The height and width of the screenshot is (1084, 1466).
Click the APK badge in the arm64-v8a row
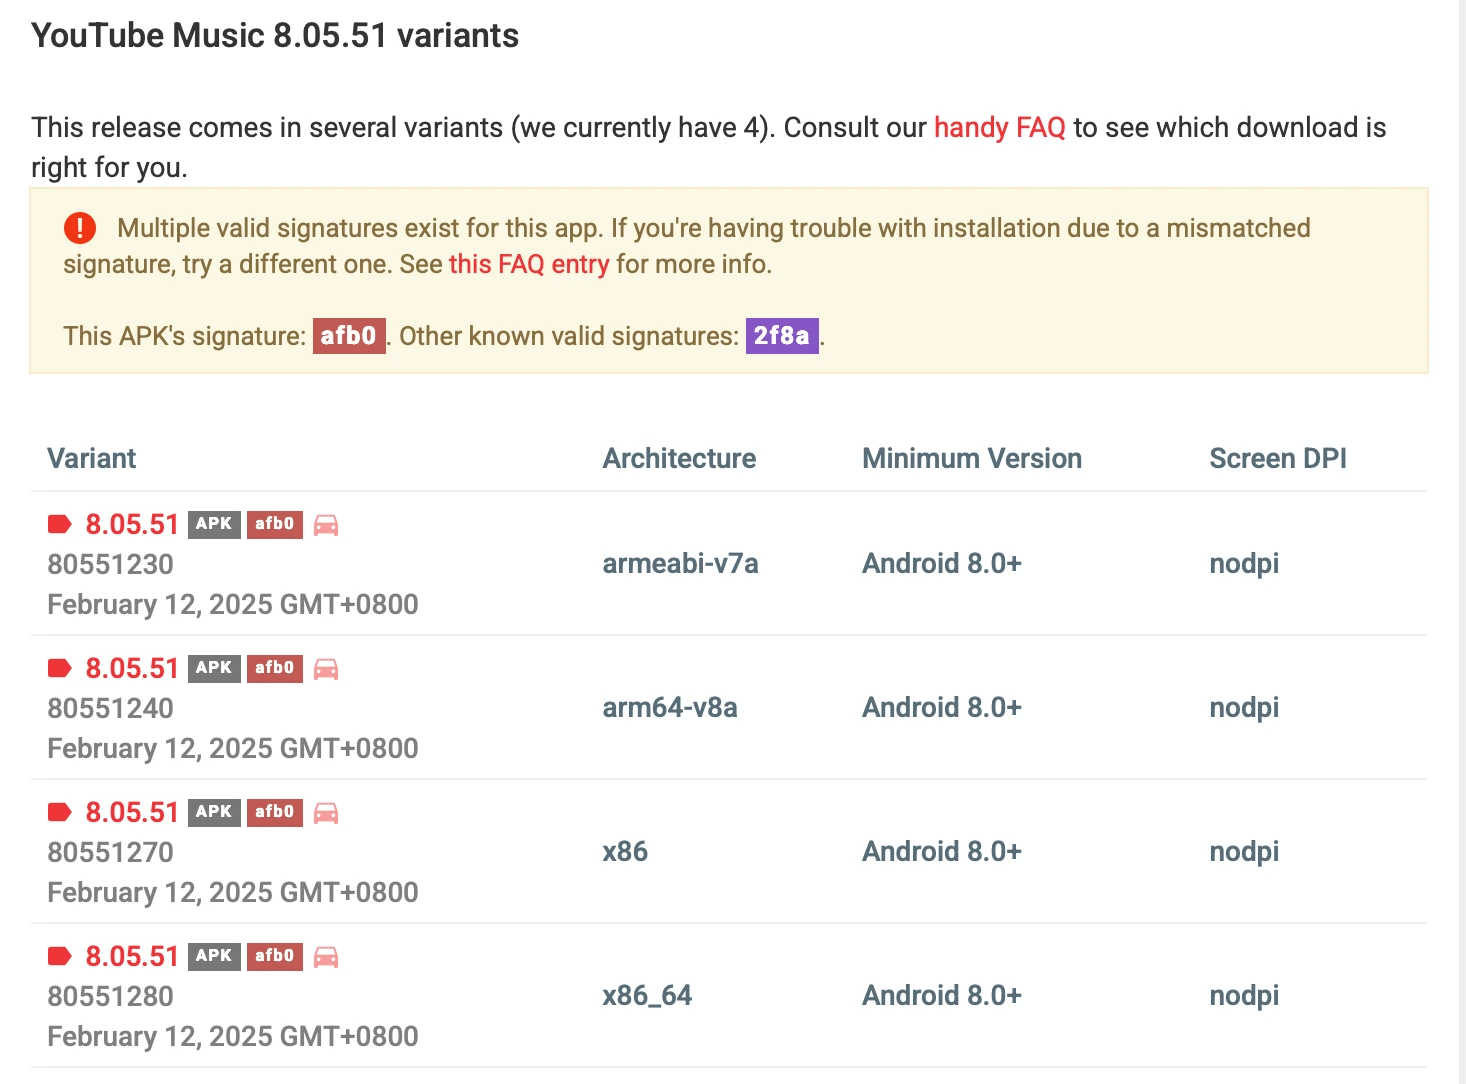(214, 668)
